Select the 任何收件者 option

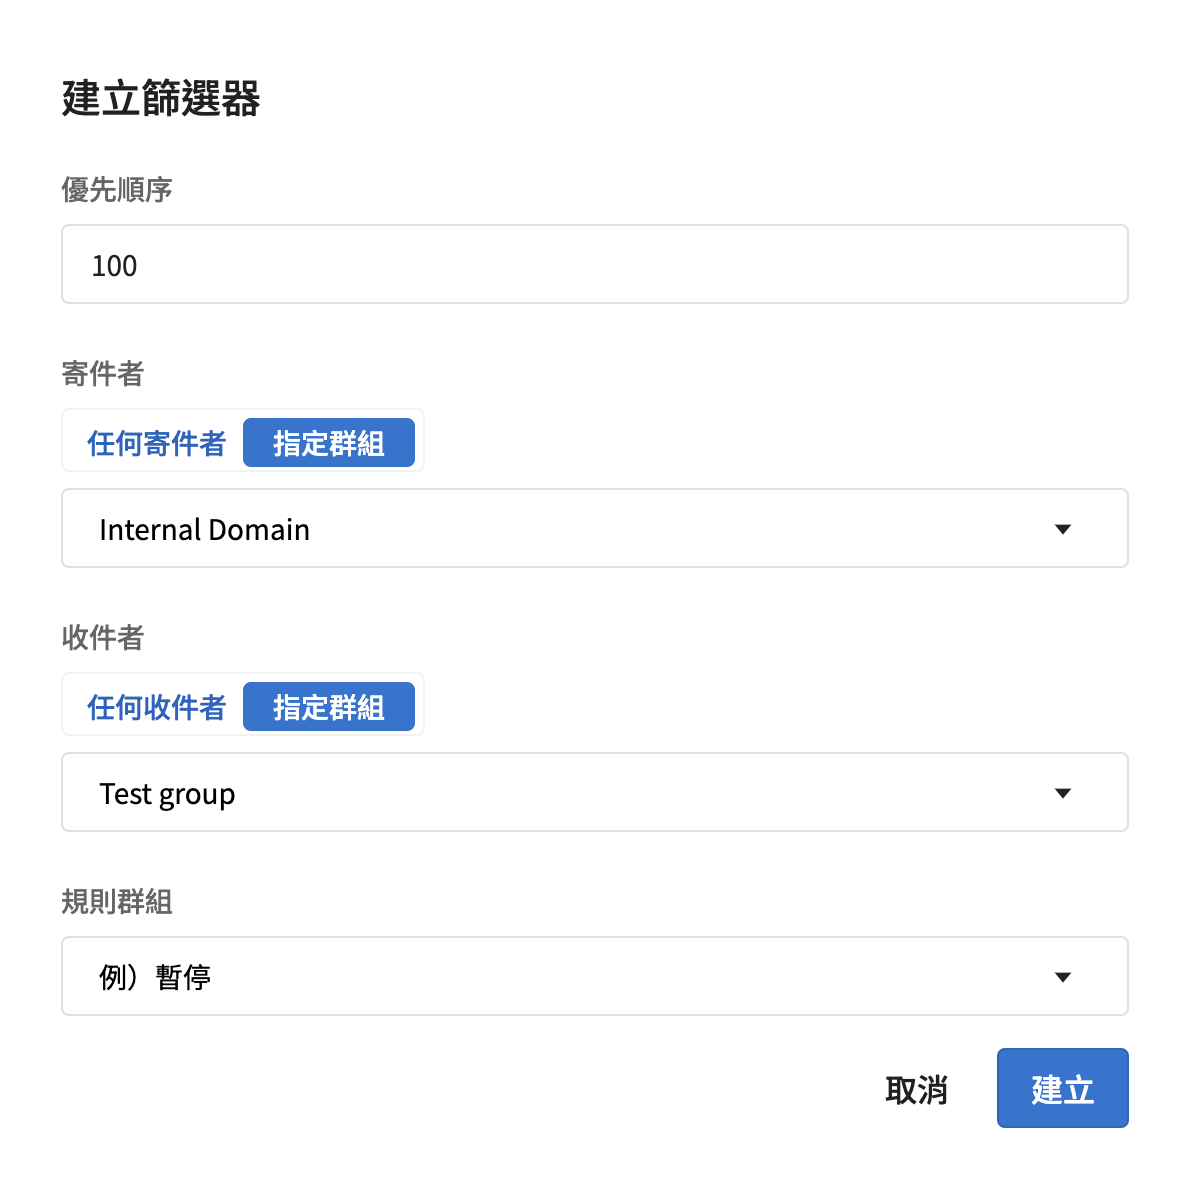click(x=156, y=707)
